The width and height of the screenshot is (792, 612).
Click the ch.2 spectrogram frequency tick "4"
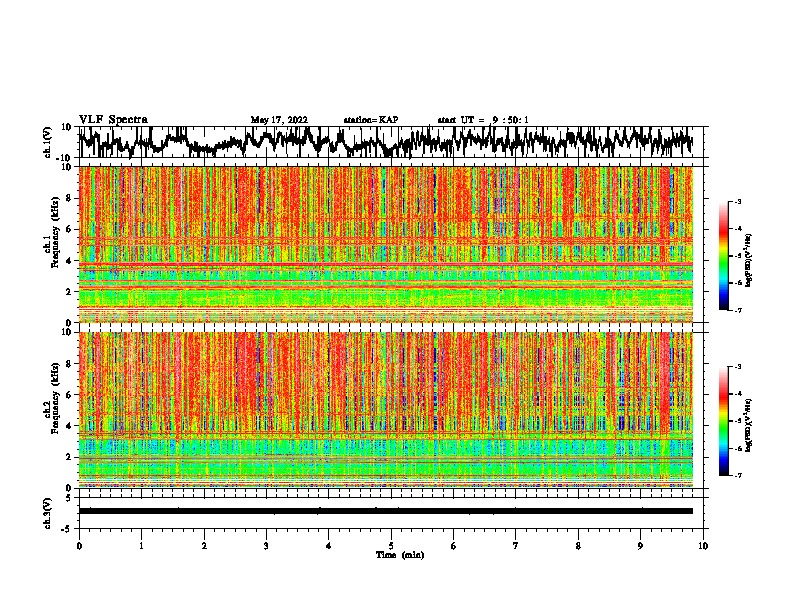click(69, 426)
